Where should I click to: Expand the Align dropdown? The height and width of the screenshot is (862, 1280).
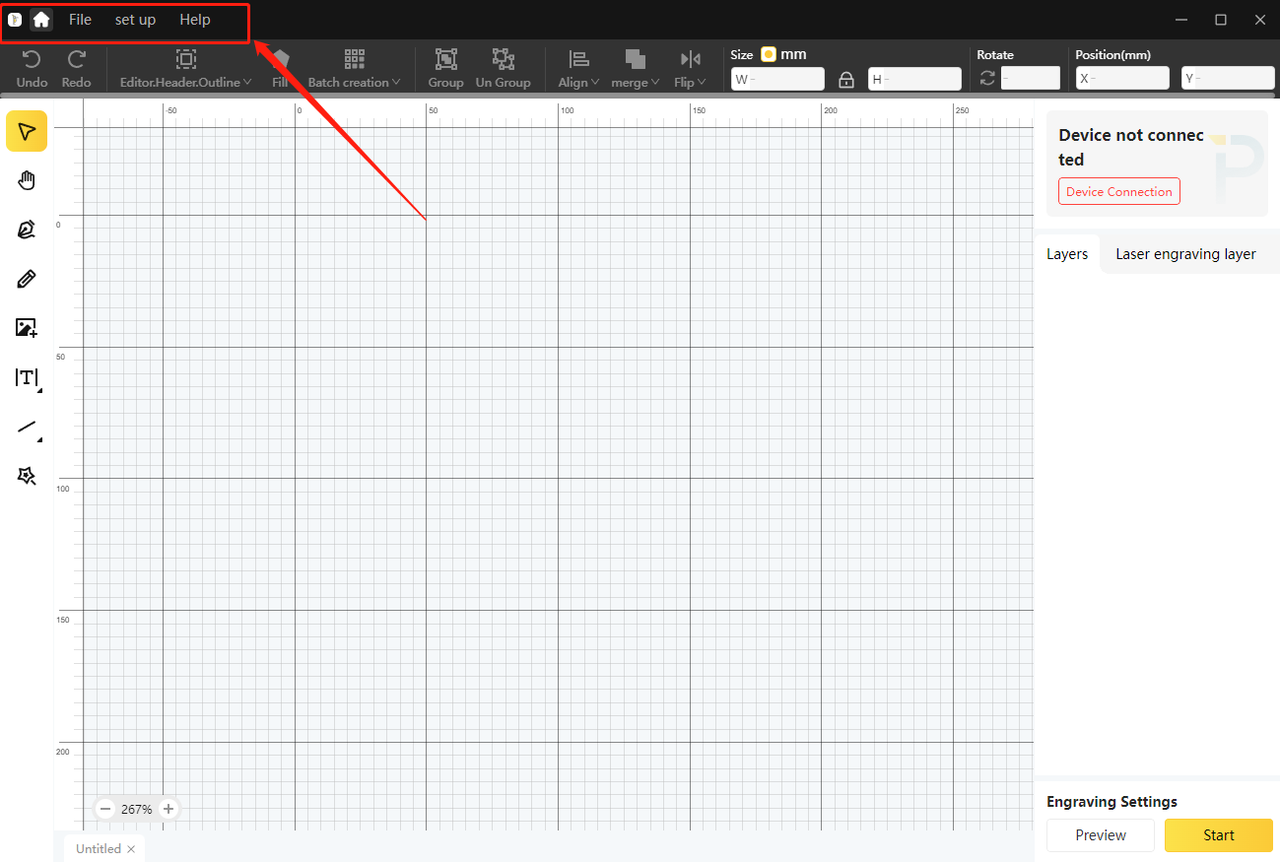(x=578, y=69)
